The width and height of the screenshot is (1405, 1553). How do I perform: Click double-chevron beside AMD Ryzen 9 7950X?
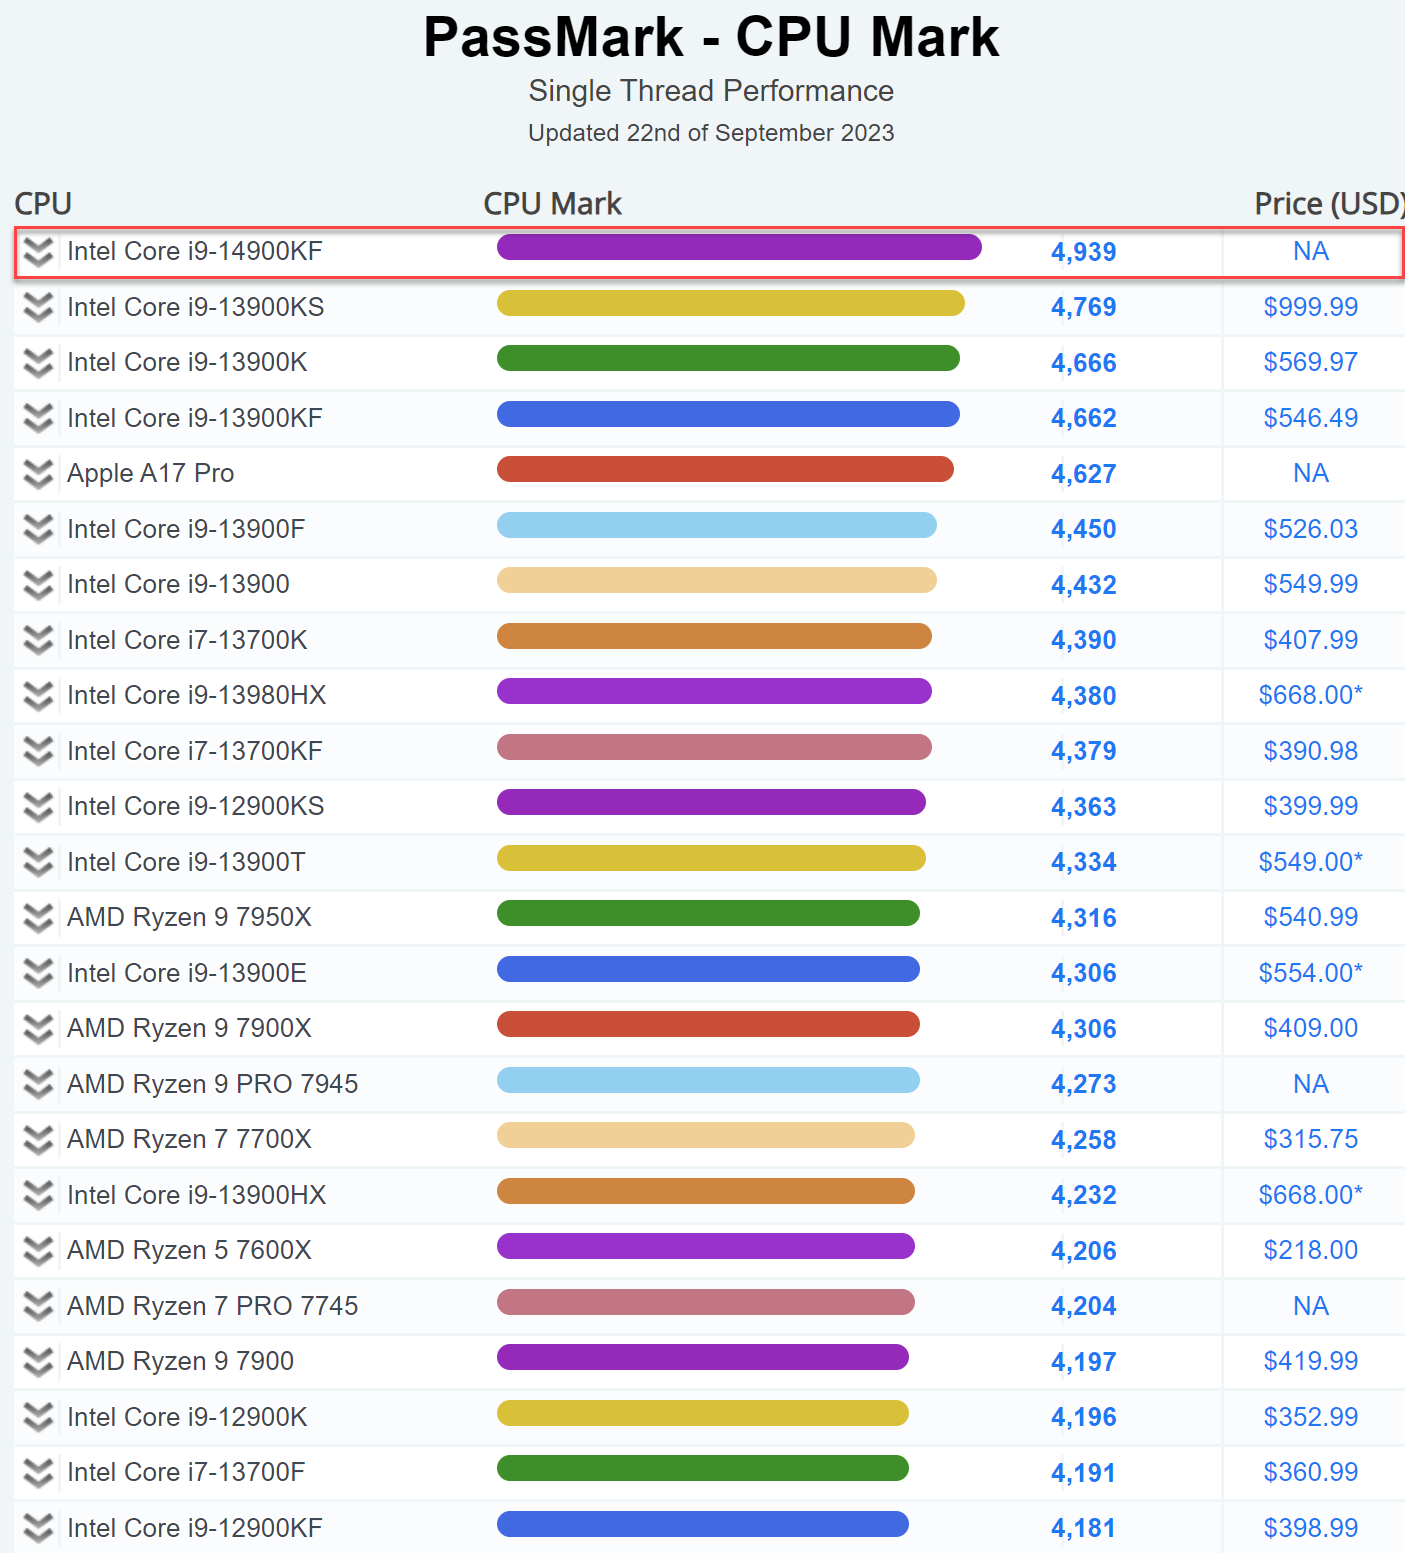[x=38, y=918]
